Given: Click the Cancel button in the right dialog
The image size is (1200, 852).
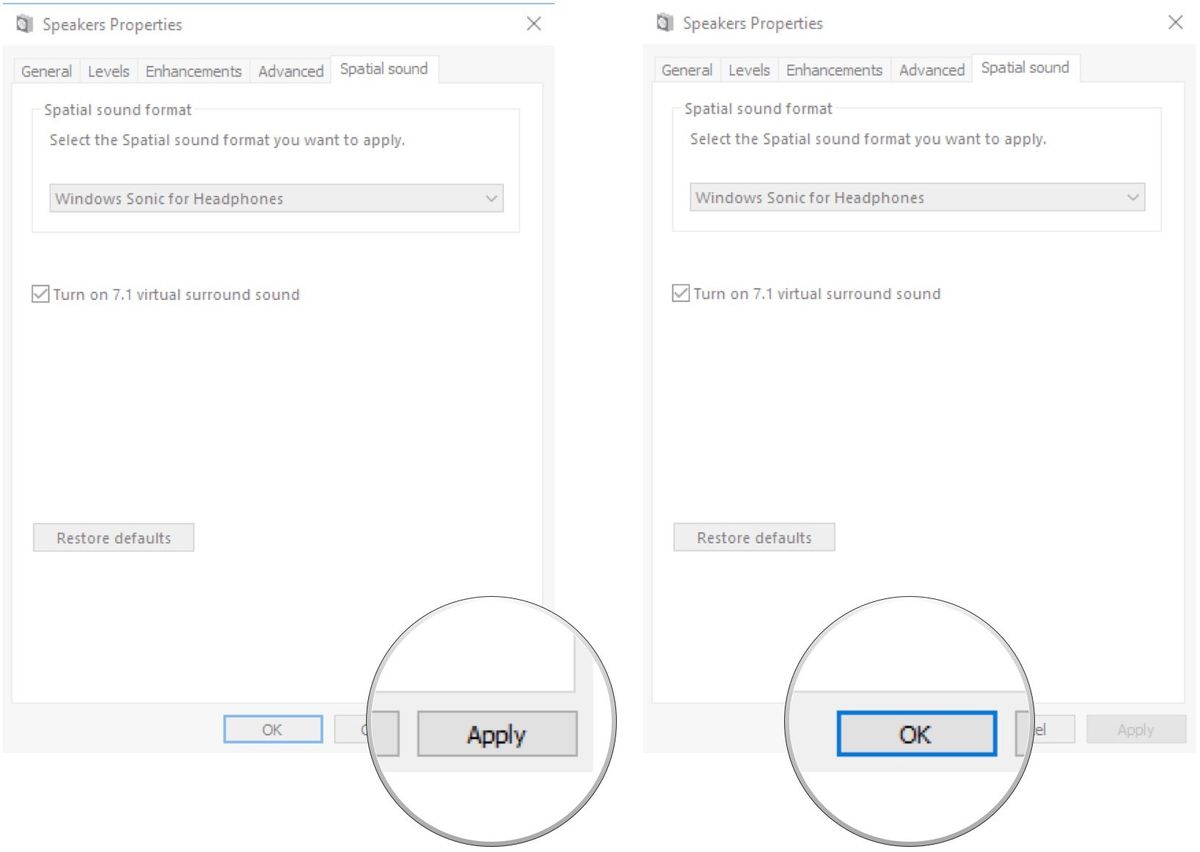Looking at the screenshot, I should [1043, 729].
